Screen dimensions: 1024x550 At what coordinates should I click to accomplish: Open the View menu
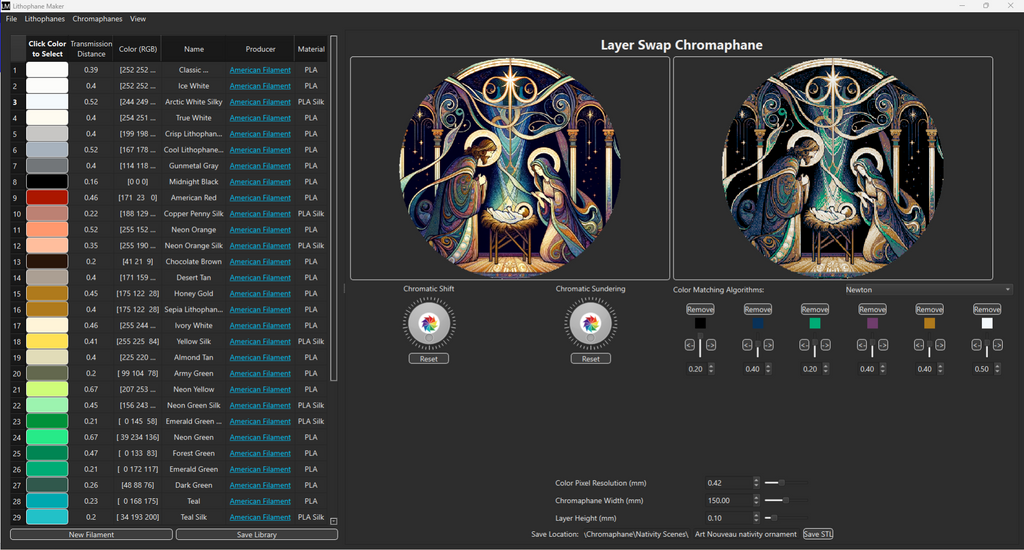pos(138,19)
